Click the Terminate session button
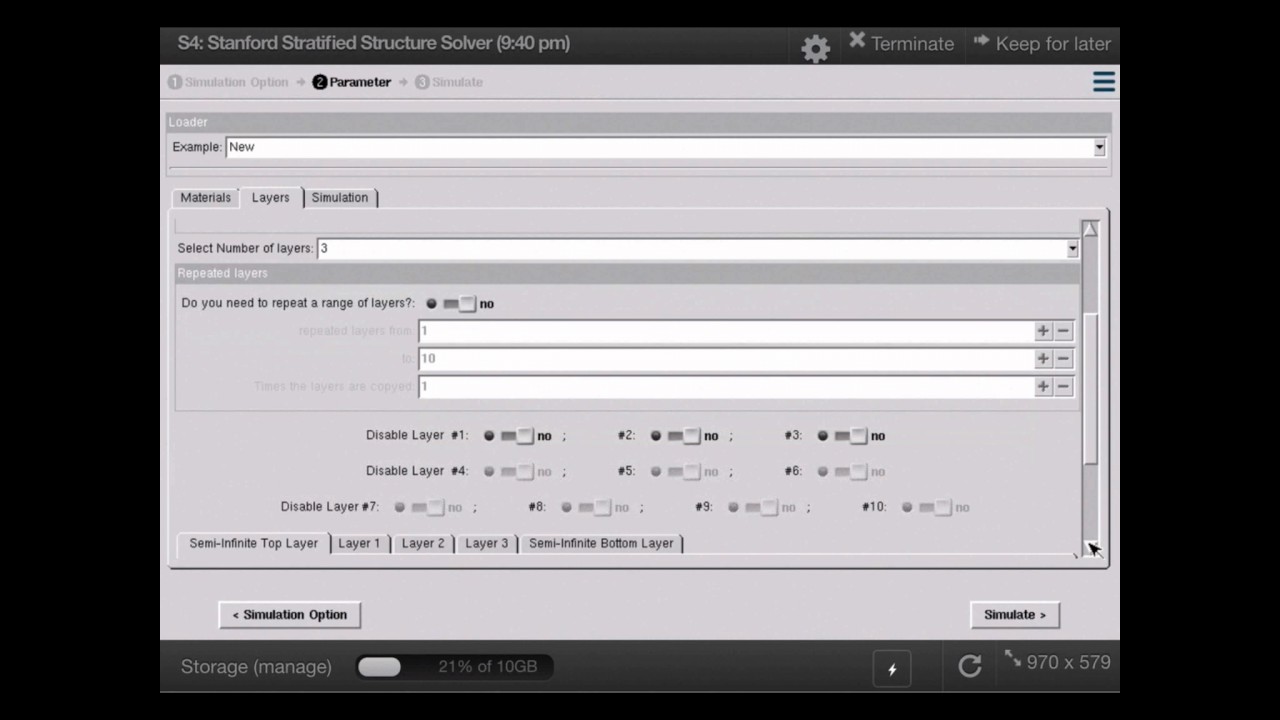The height and width of the screenshot is (720, 1280). coord(901,43)
